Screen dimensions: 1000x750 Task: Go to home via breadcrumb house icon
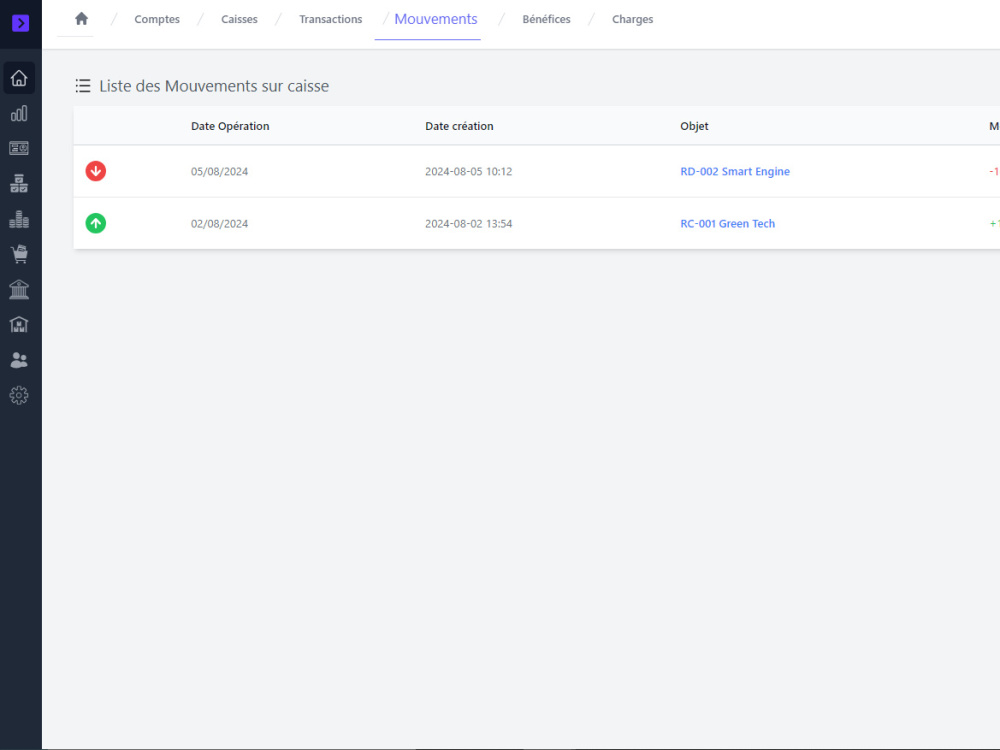[81, 19]
